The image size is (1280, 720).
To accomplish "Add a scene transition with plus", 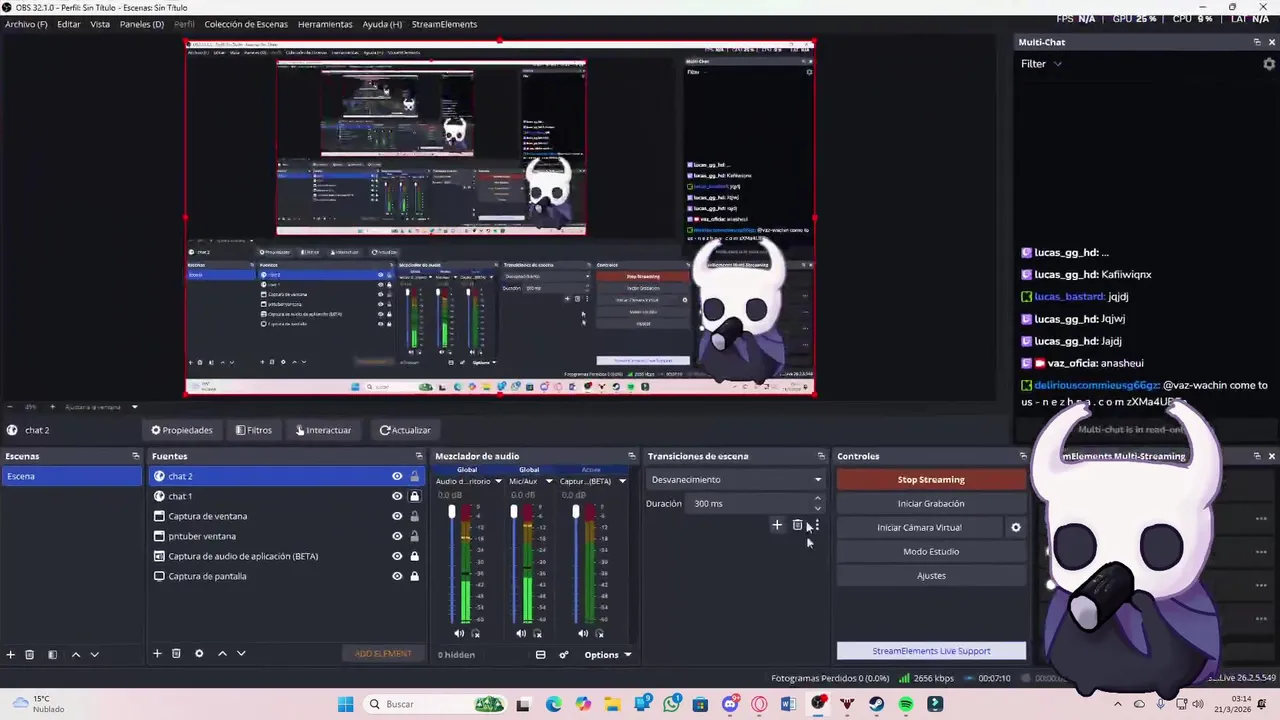I will 777,525.
